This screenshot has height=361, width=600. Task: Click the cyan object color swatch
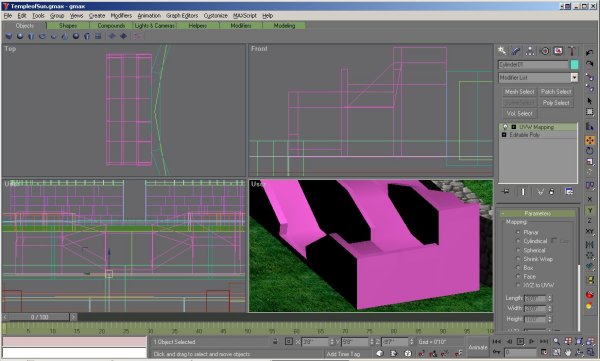574,65
